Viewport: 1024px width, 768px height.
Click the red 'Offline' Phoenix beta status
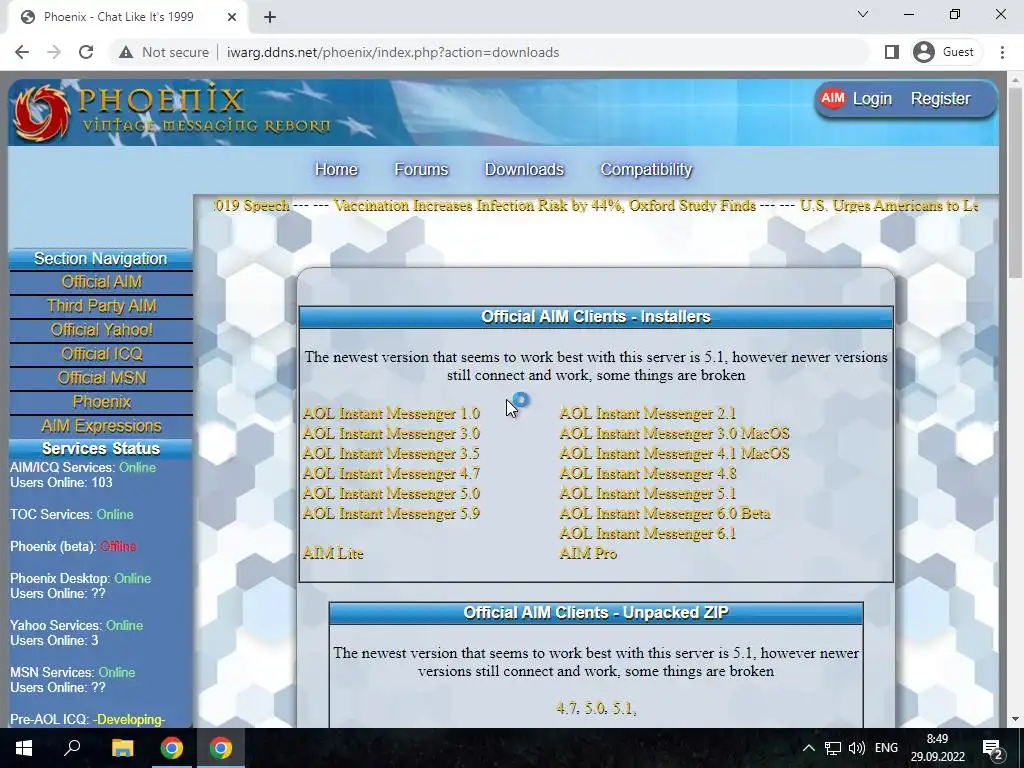click(x=118, y=547)
